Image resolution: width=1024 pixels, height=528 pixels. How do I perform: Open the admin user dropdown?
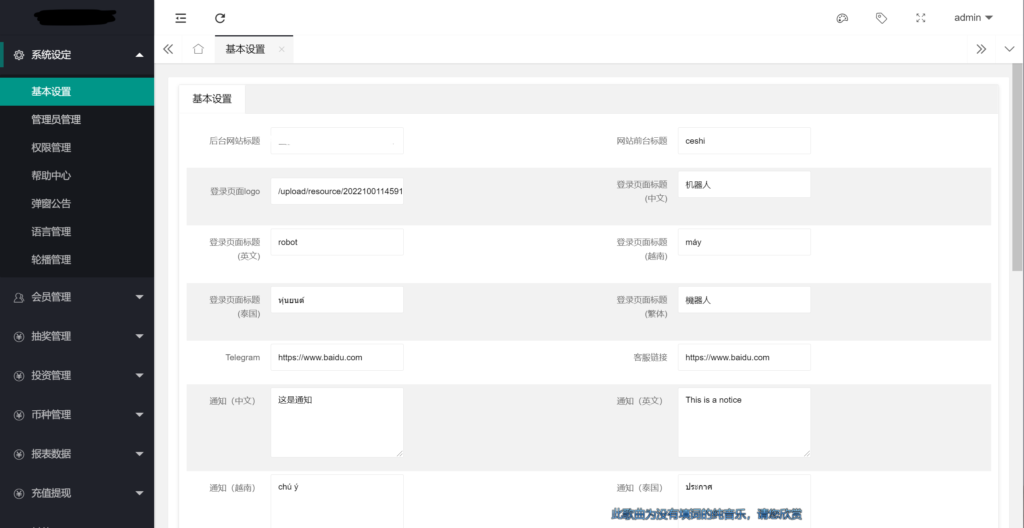[x=972, y=18]
